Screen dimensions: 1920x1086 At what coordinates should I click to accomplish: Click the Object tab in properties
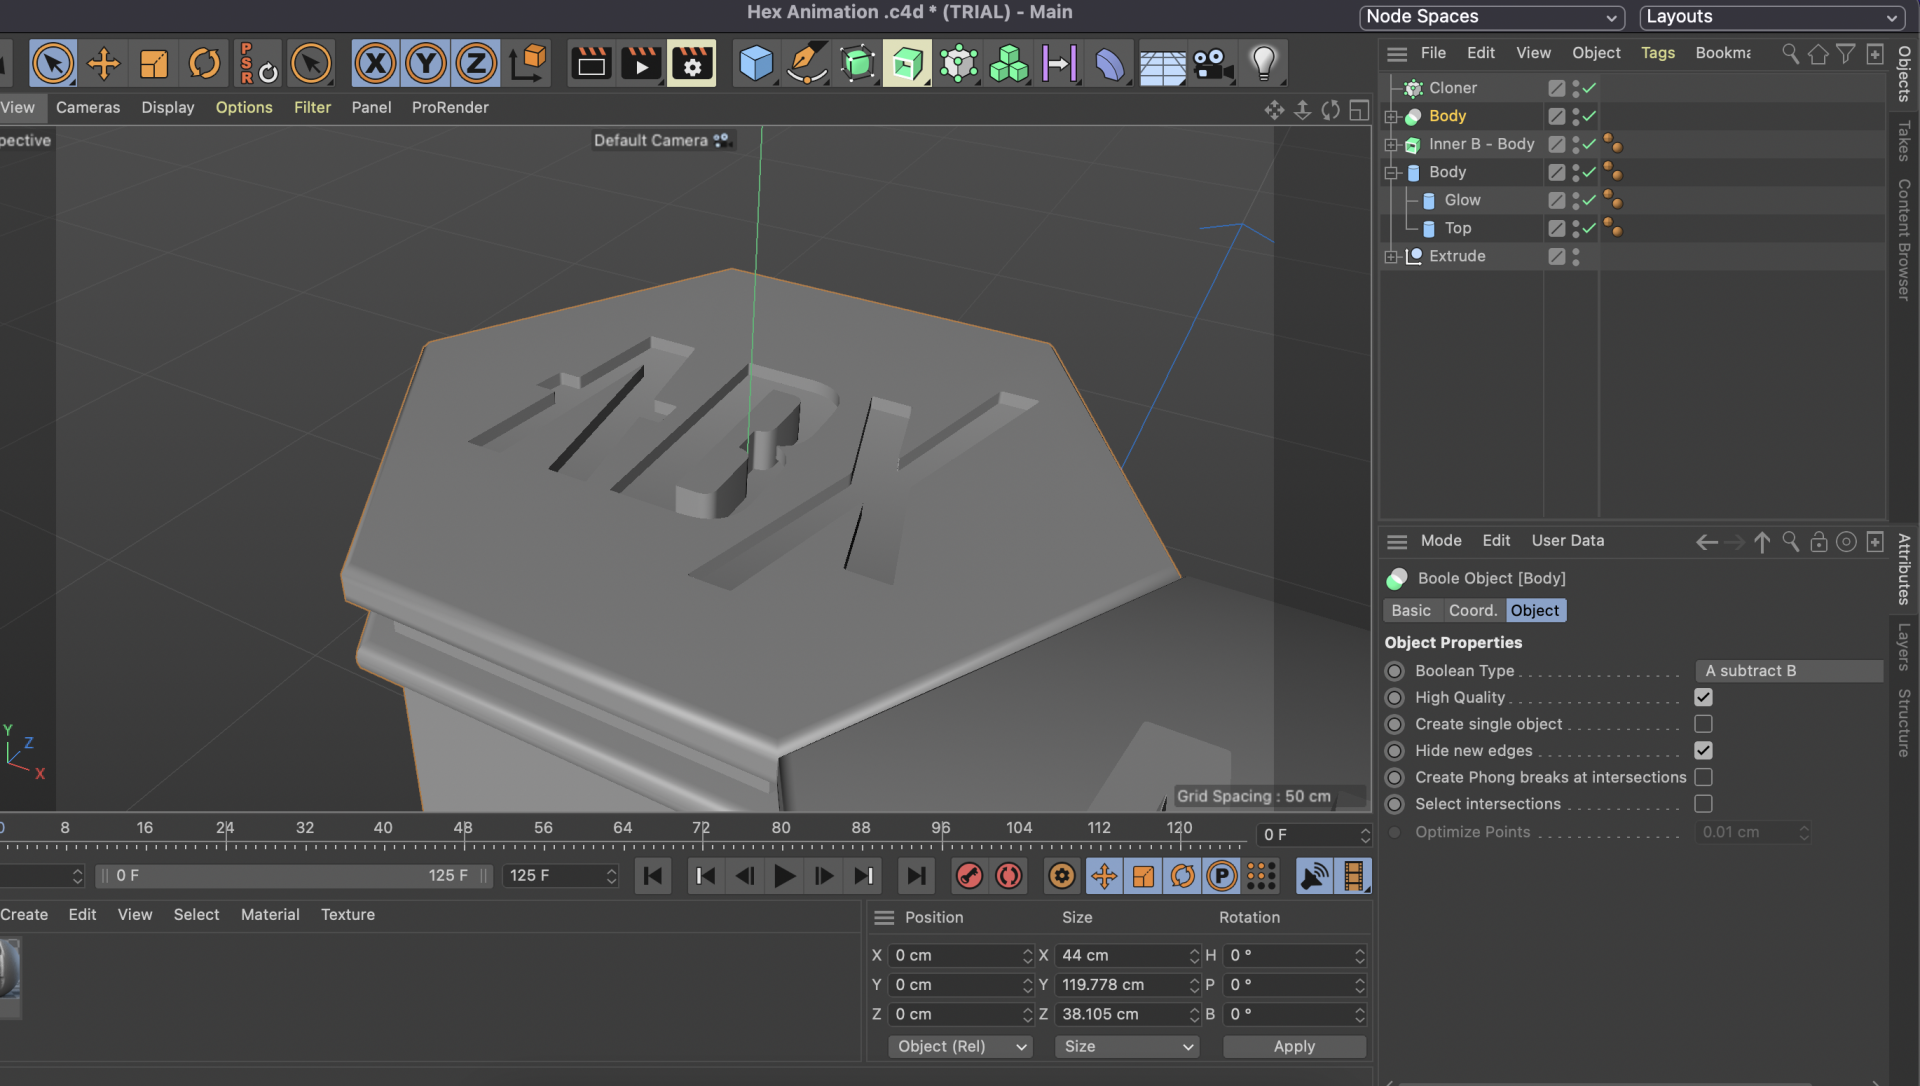(x=1536, y=610)
